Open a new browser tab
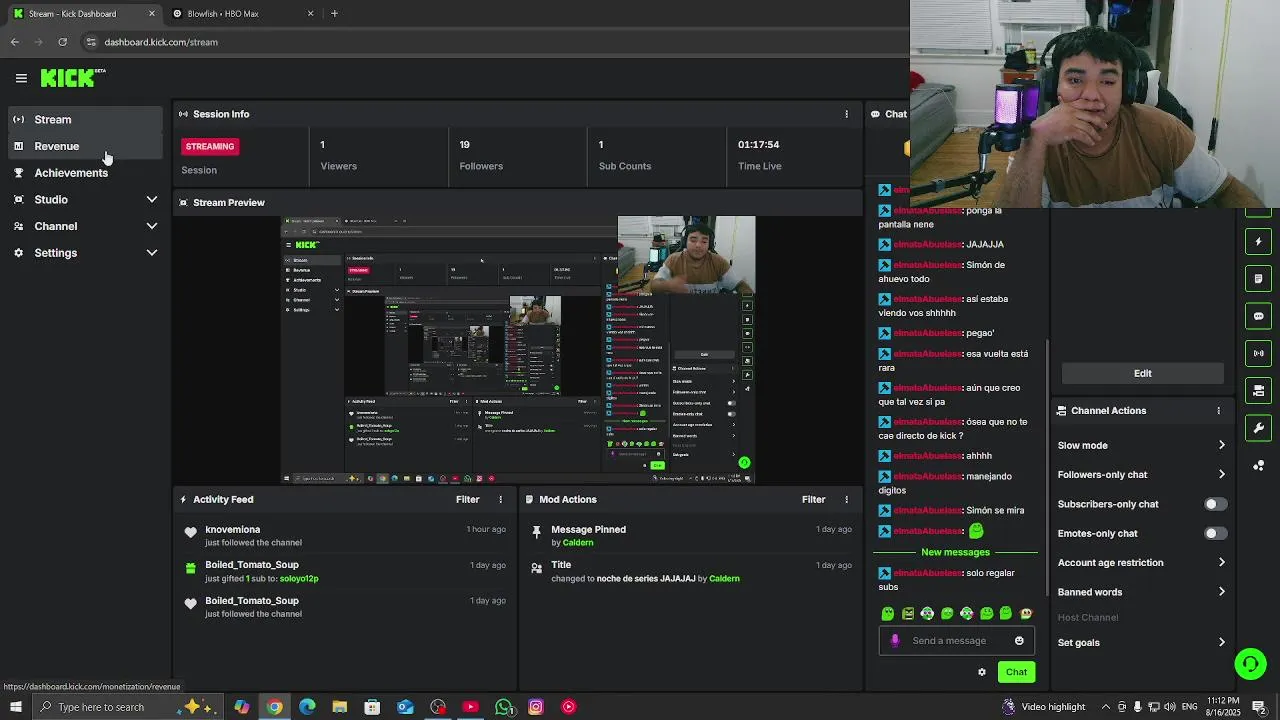 [334, 14]
